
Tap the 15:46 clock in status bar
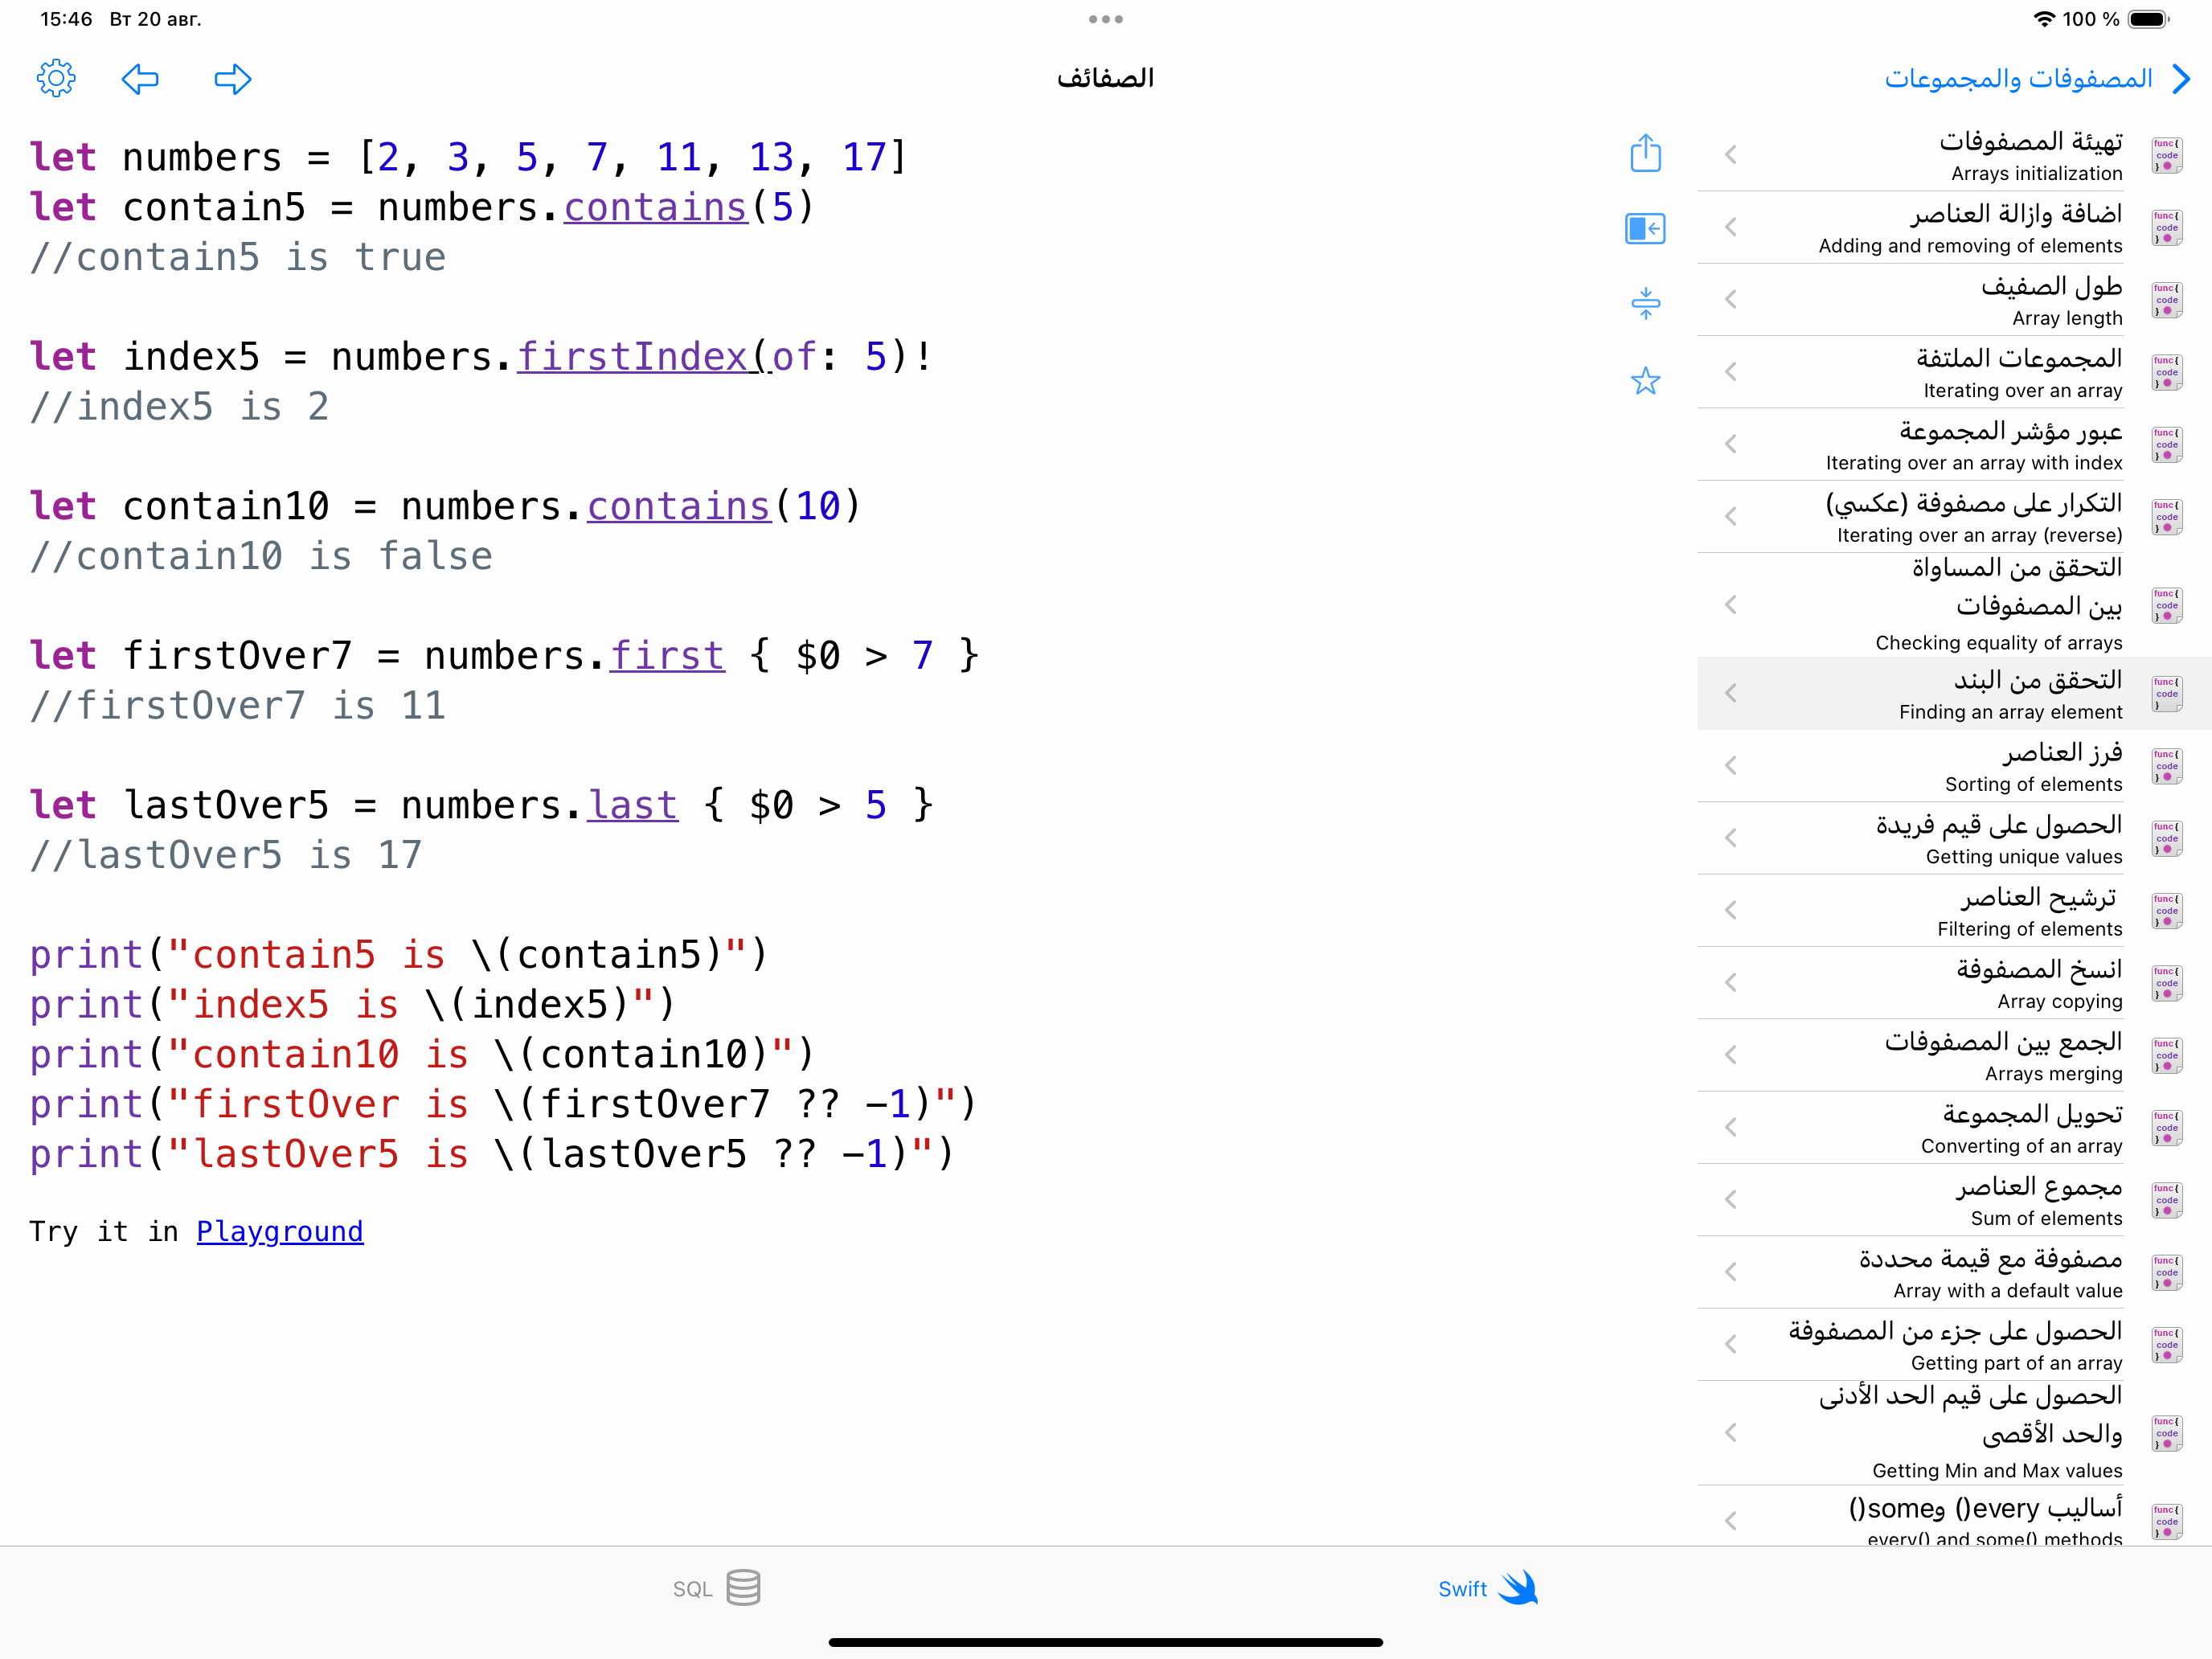[66, 19]
